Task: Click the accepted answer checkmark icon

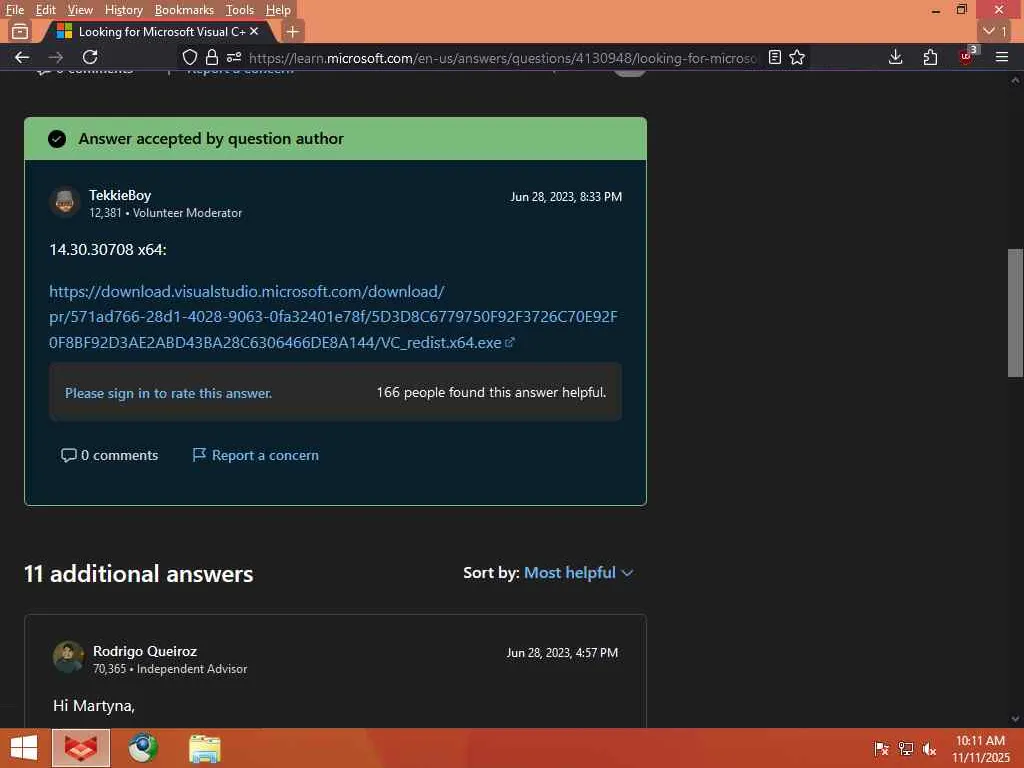Action: click(57, 138)
